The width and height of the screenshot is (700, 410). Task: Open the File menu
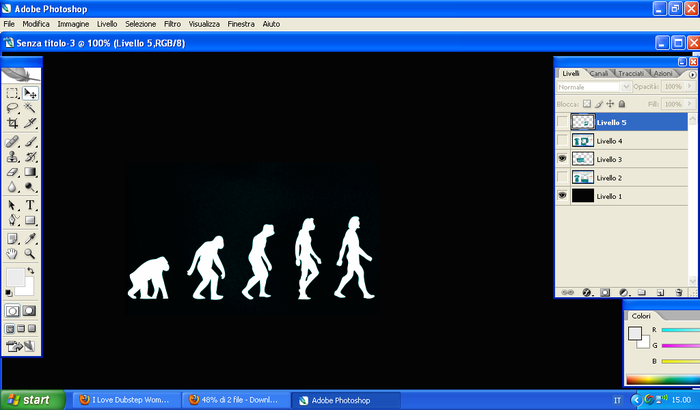[9, 24]
